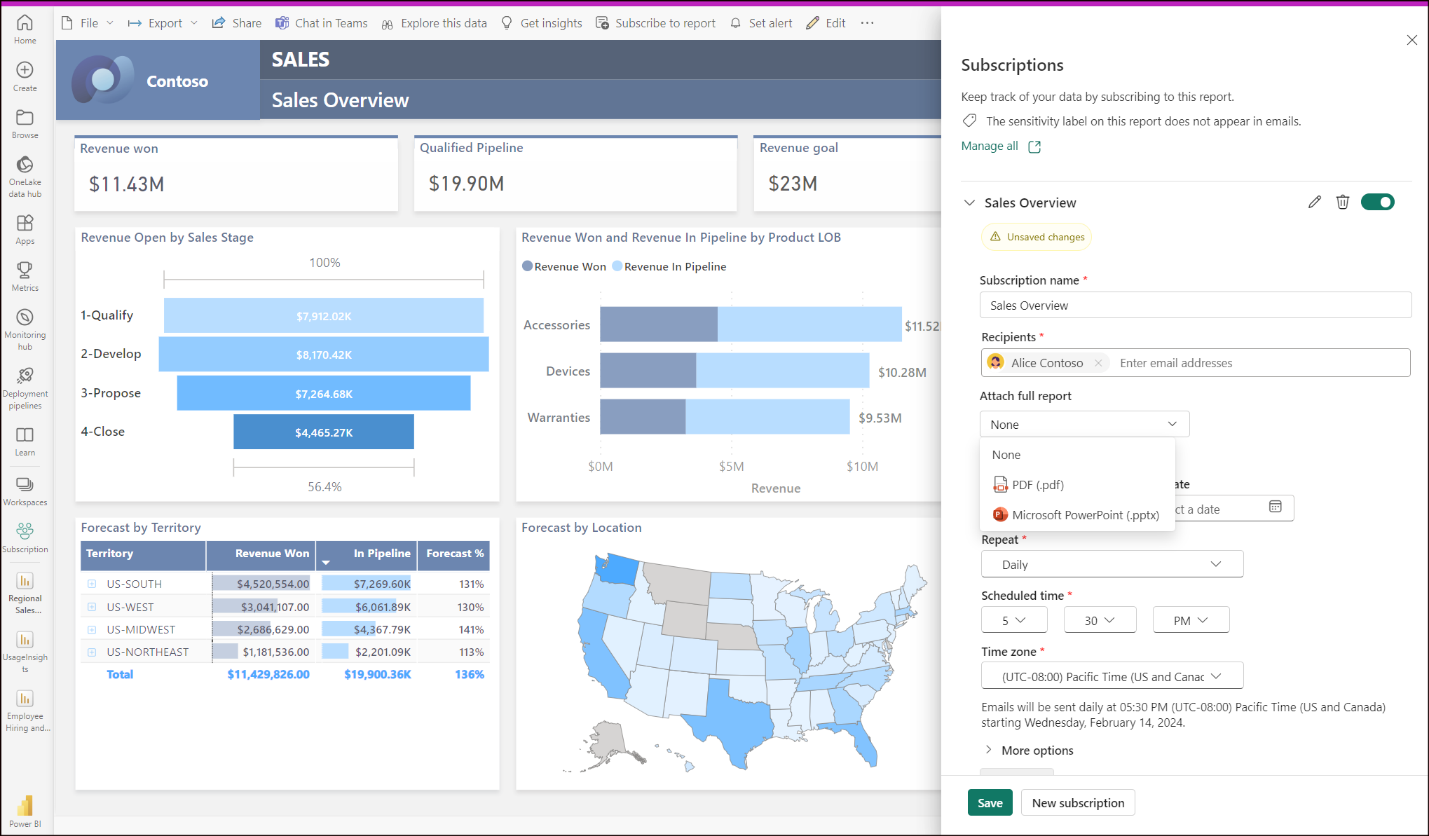Choose Microsoft PowerPoint (.pptx) option
Image resolution: width=1429 pixels, height=836 pixels.
(1084, 515)
